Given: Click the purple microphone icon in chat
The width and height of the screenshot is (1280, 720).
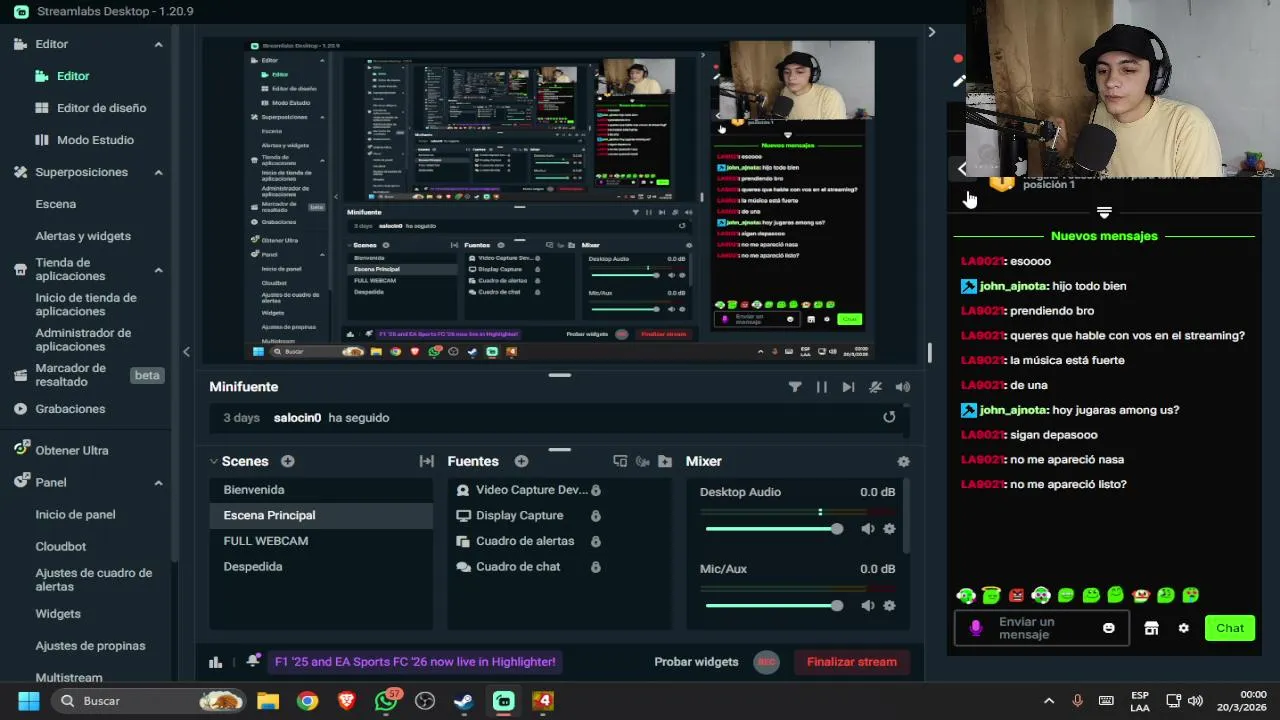Looking at the screenshot, I should click(977, 628).
